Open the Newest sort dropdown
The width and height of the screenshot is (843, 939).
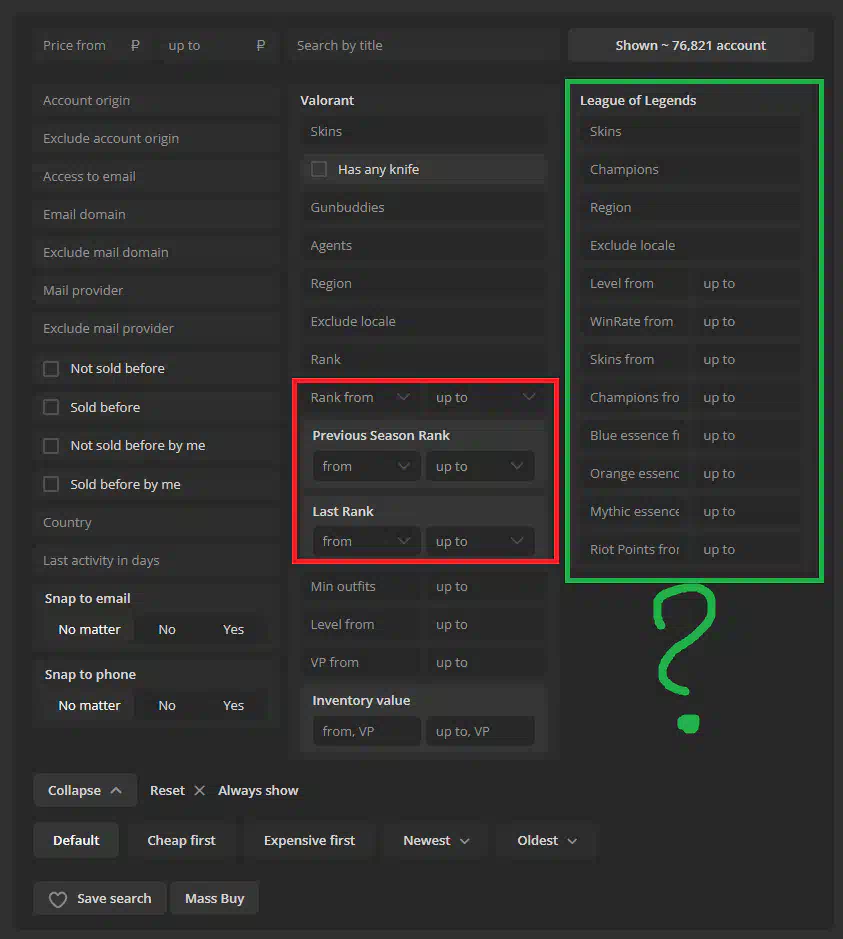tap(437, 841)
